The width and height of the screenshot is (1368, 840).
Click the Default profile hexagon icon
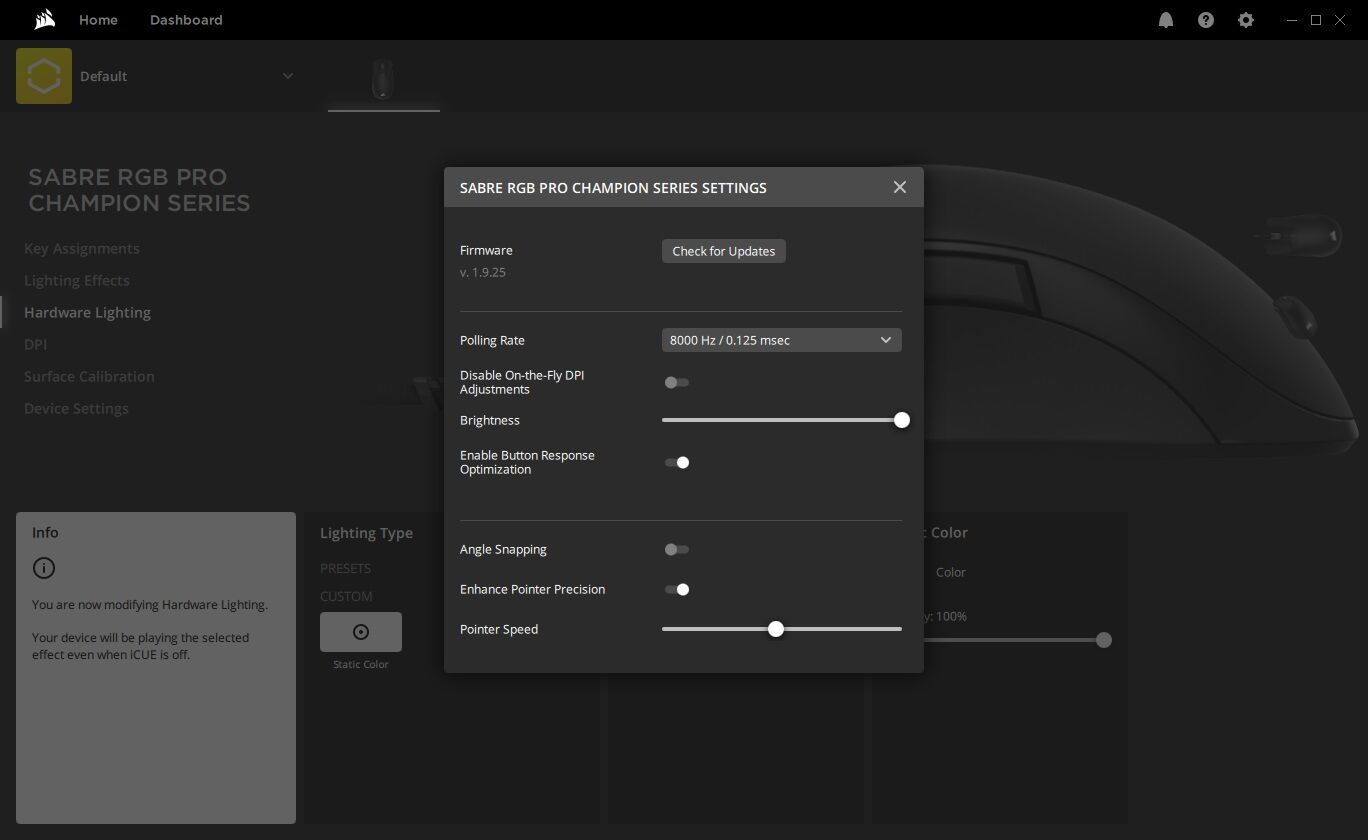[x=44, y=76]
